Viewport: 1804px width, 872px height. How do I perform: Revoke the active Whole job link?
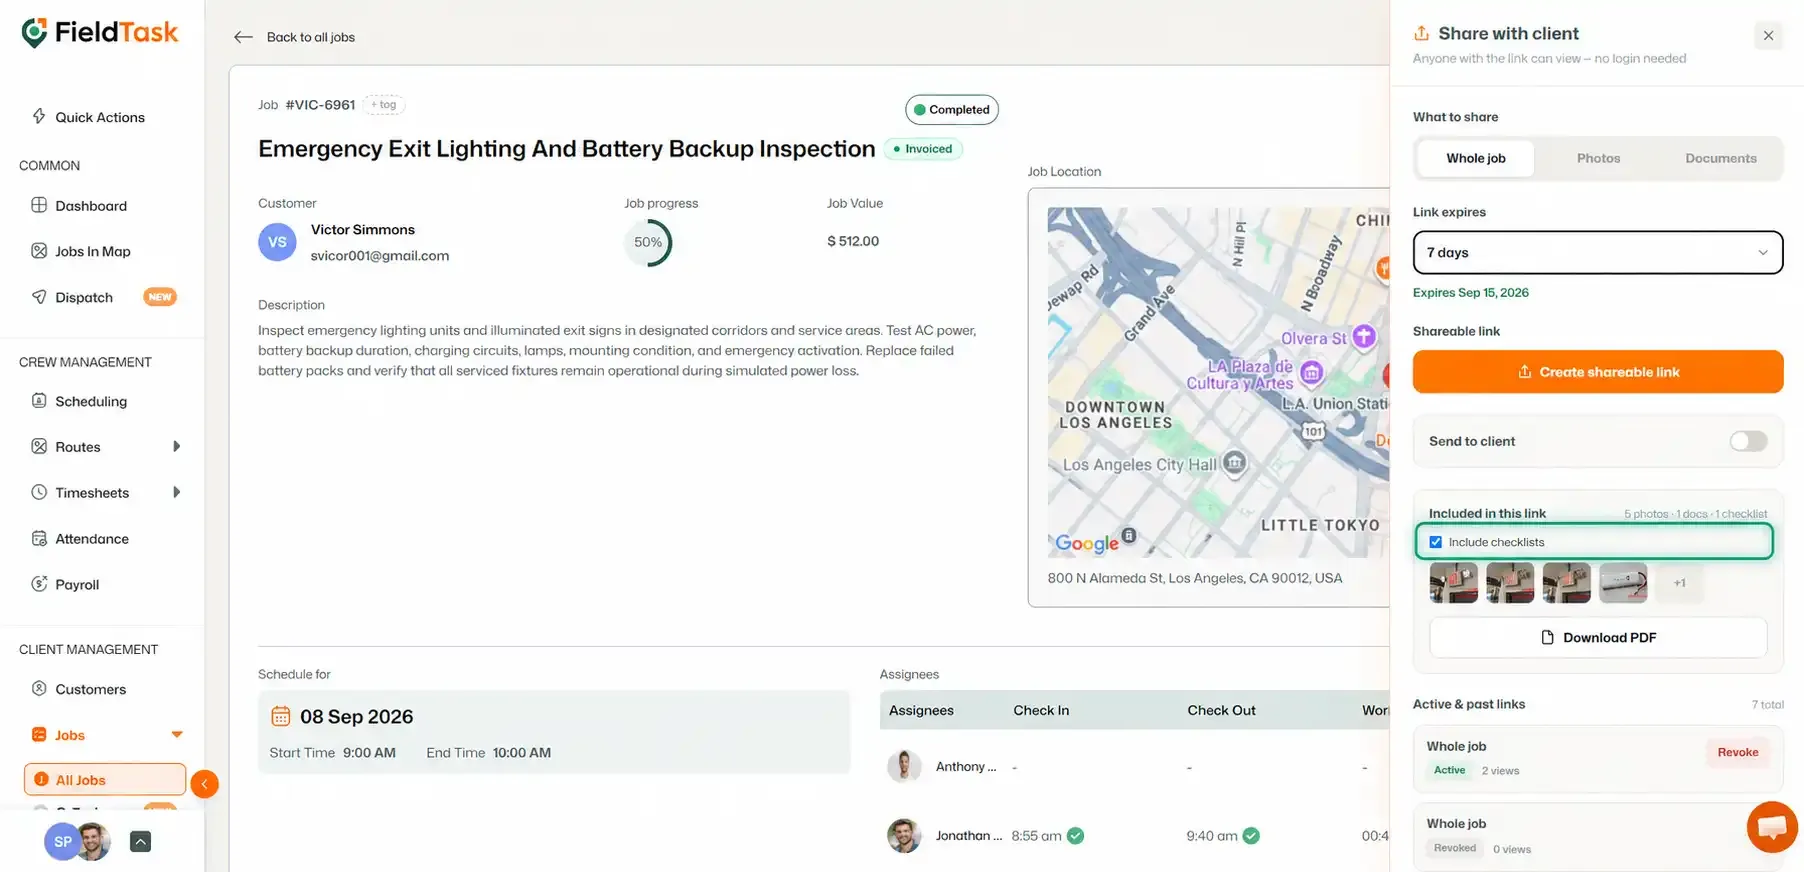(x=1738, y=752)
